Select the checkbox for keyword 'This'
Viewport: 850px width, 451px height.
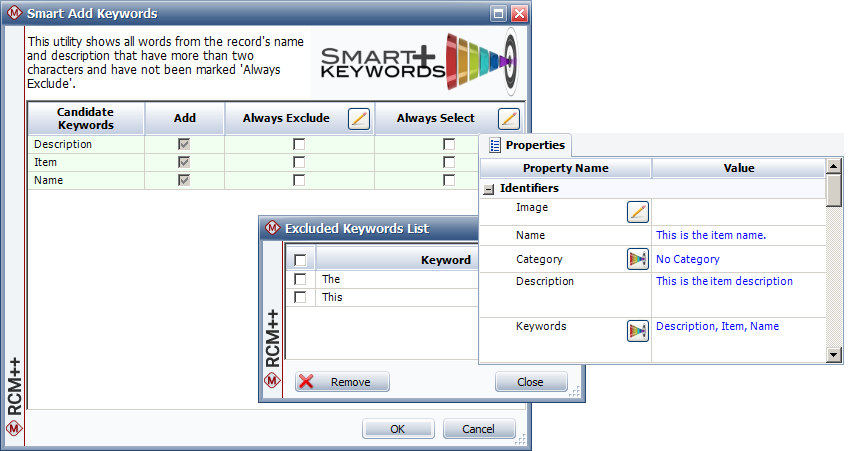click(300, 298)
